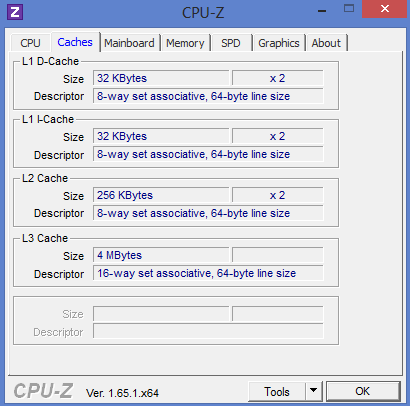Click the L2 Cache x 2 count field
Image resolution: width=410 pixels, height=406 pixels.
point(278,195)
